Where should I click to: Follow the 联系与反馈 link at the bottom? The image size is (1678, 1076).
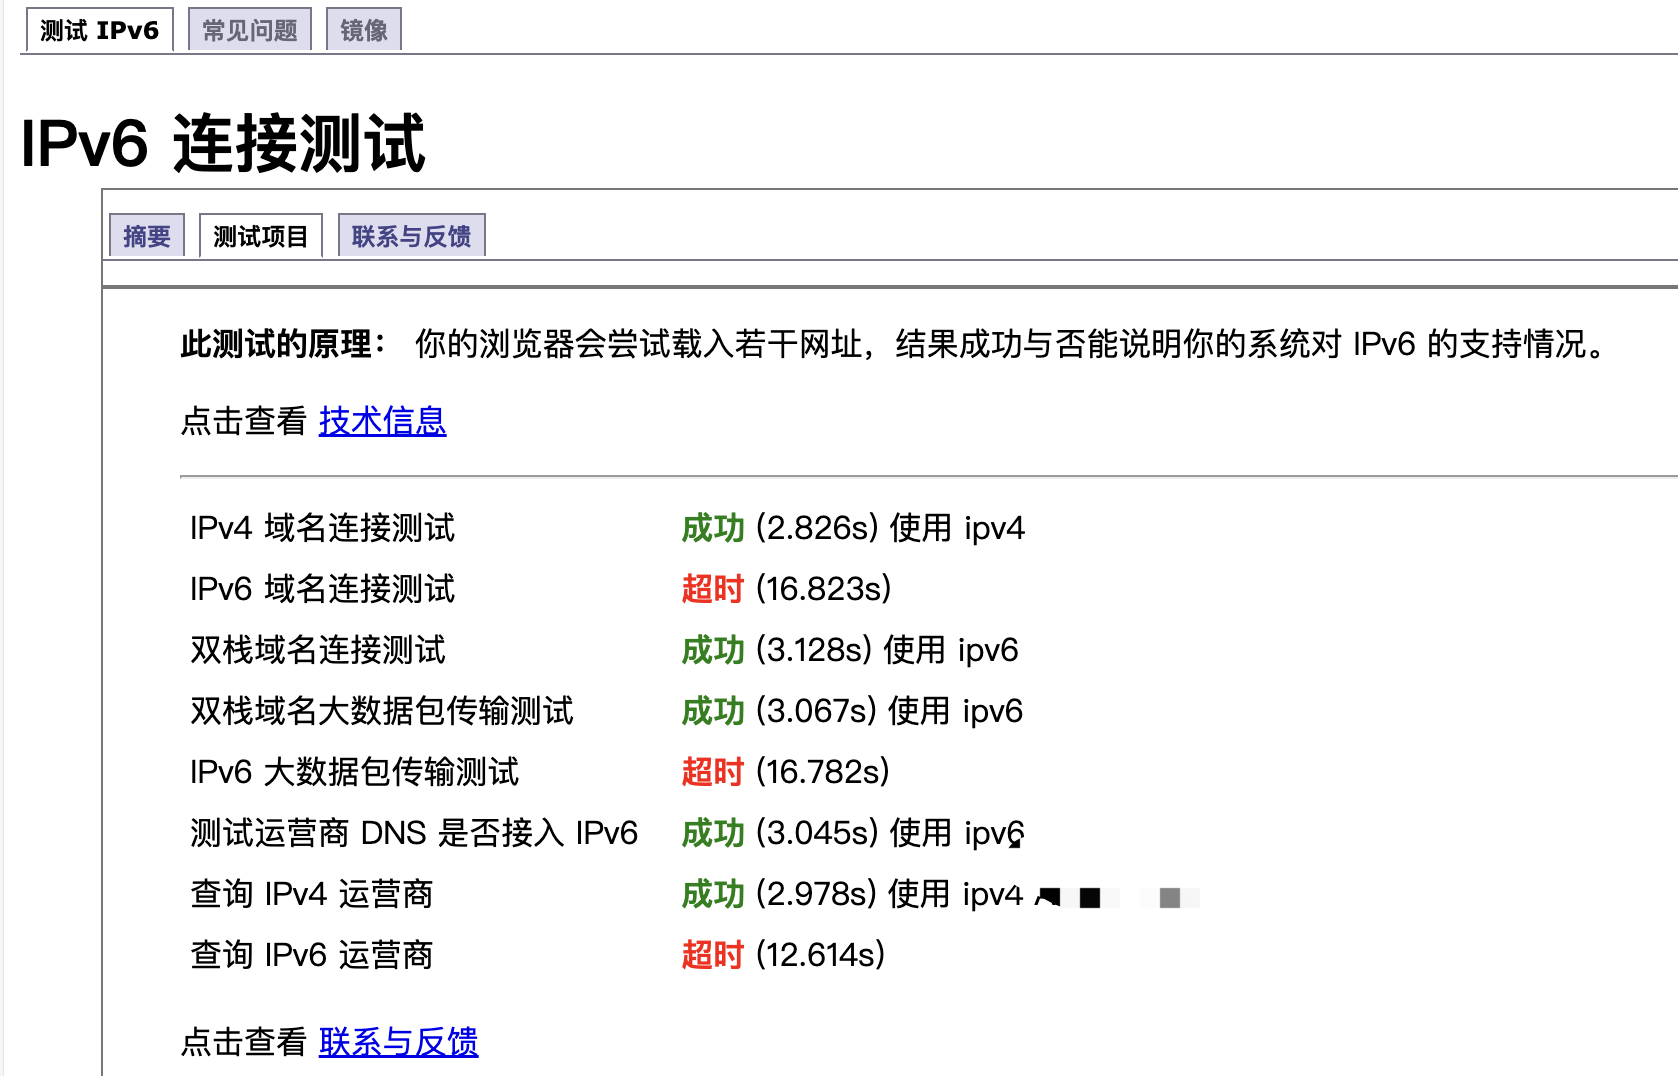click(x=398, y=1042)
